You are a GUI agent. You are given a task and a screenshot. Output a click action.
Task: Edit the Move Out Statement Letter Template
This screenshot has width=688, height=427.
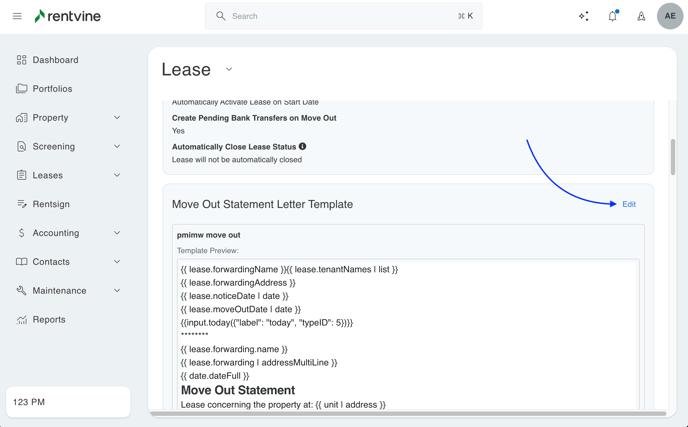pos(628,204)
